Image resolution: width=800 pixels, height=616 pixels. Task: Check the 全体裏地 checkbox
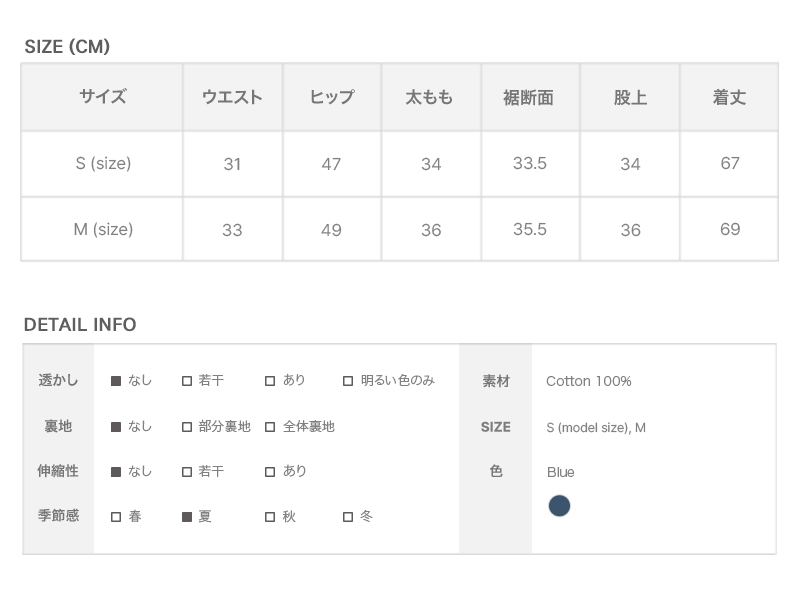coord(270,427)
